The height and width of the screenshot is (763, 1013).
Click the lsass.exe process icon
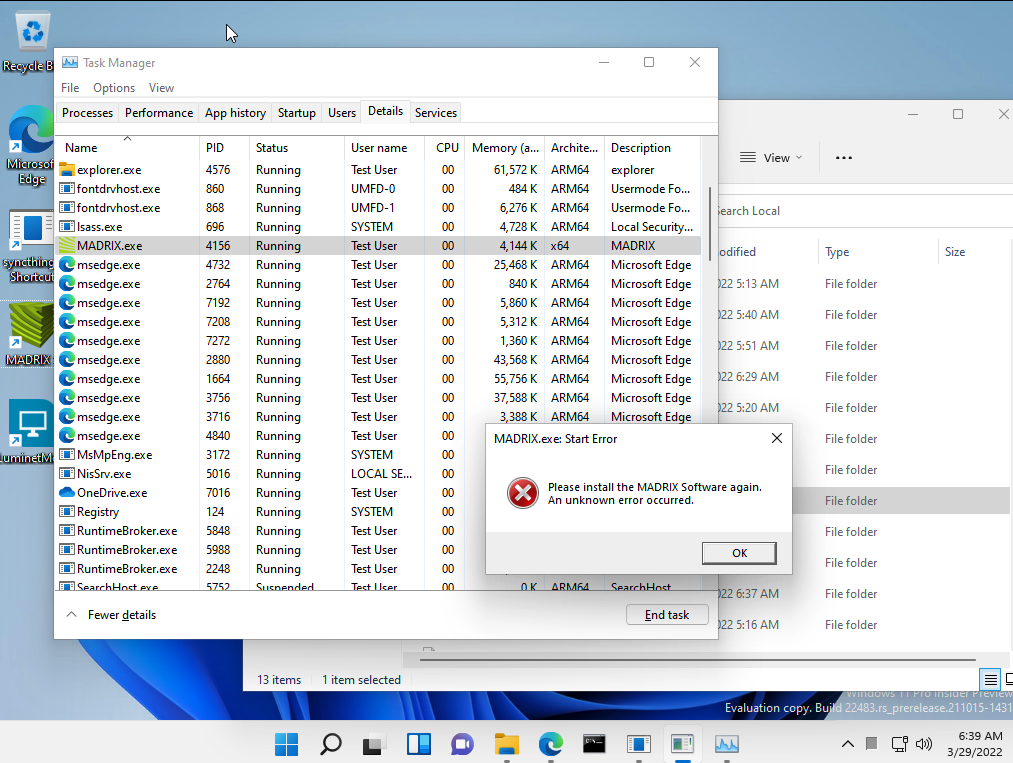click(x=67, y=227)
